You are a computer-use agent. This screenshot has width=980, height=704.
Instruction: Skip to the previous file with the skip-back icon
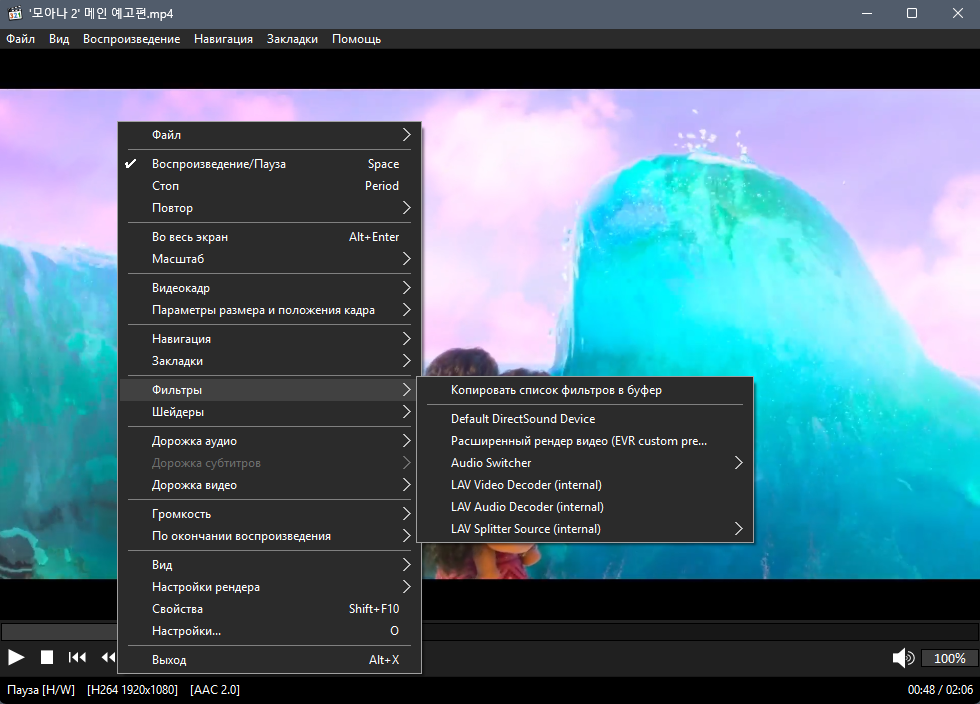tap(77, 657)
